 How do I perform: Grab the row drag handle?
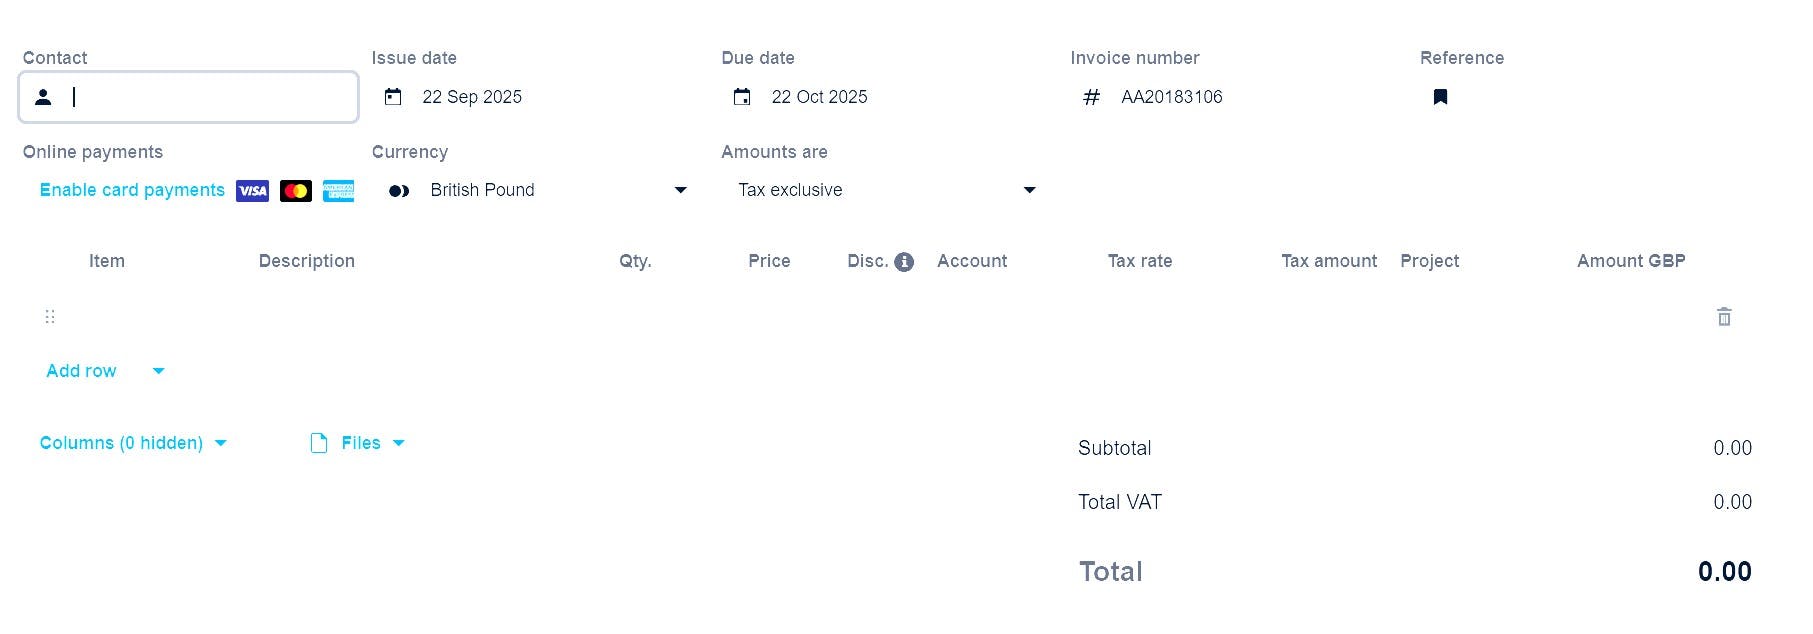click(50, 317)
